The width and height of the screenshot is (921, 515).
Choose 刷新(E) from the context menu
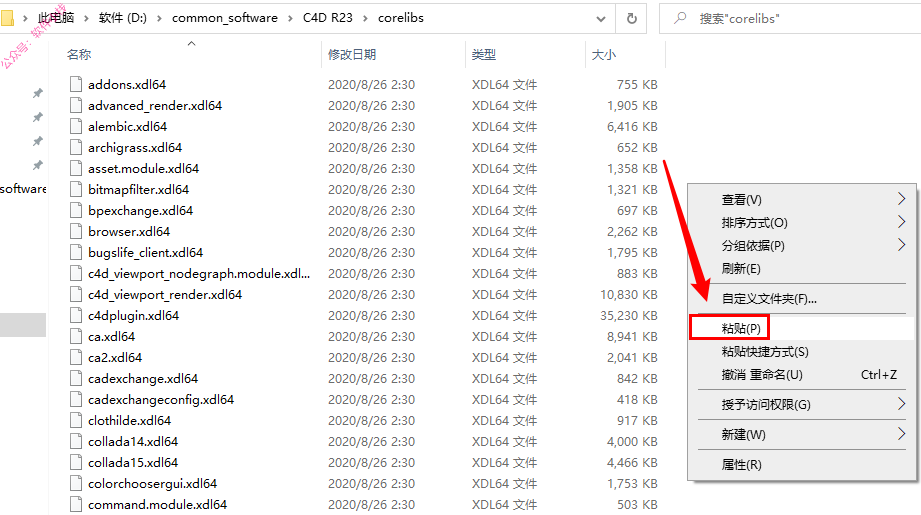tap(802, 268)
